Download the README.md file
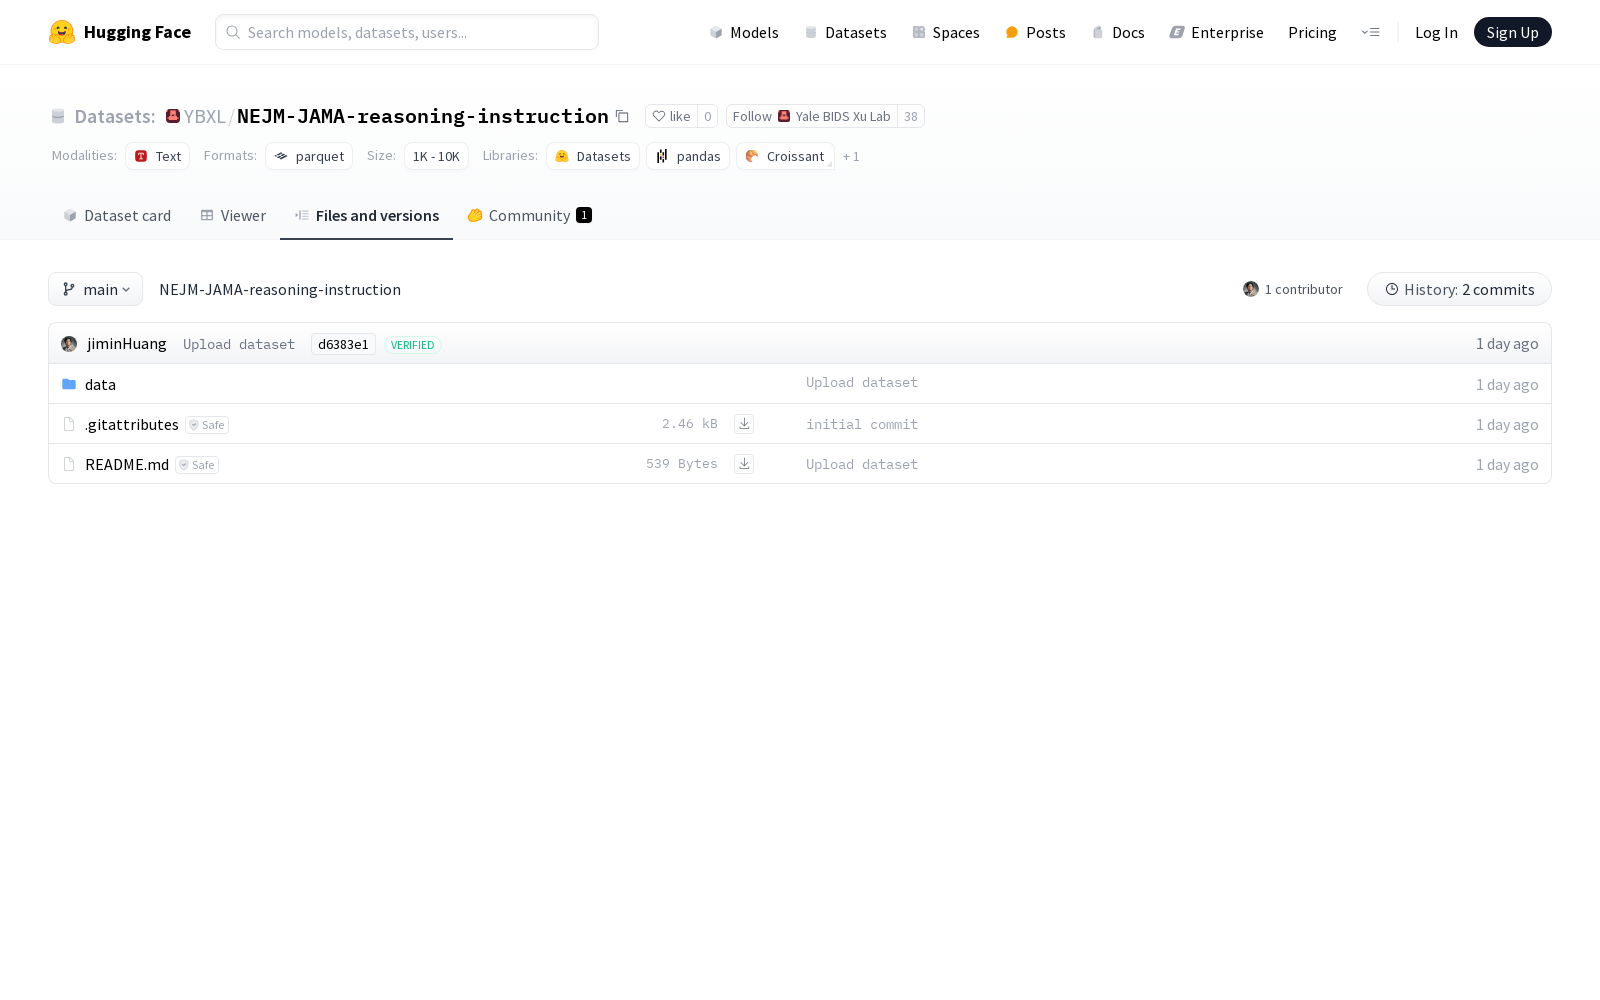The image size is (1600, 1000). pyautogui.click(x=744, y=464)
